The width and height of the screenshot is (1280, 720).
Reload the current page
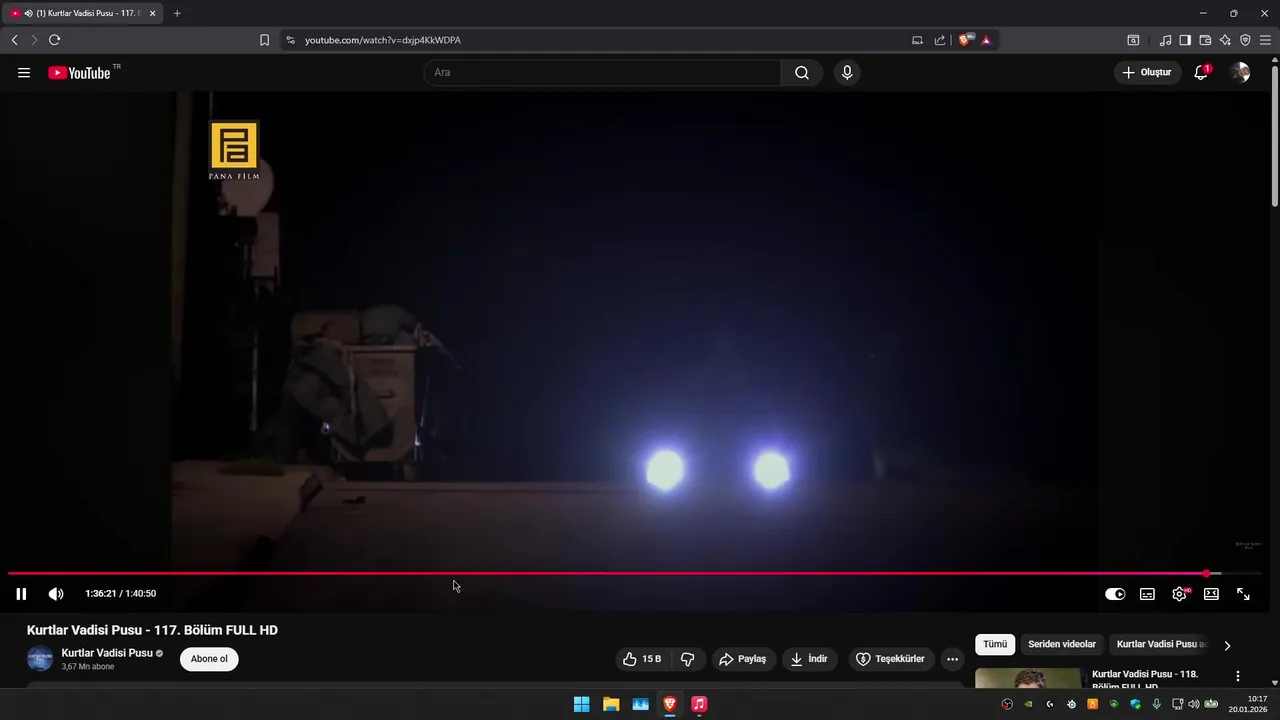[54, 40]
